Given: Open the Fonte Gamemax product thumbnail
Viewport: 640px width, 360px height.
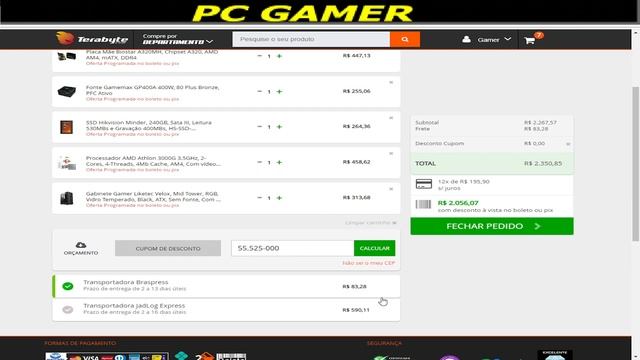Looking at the screenshot, I should tap(67, 91).
